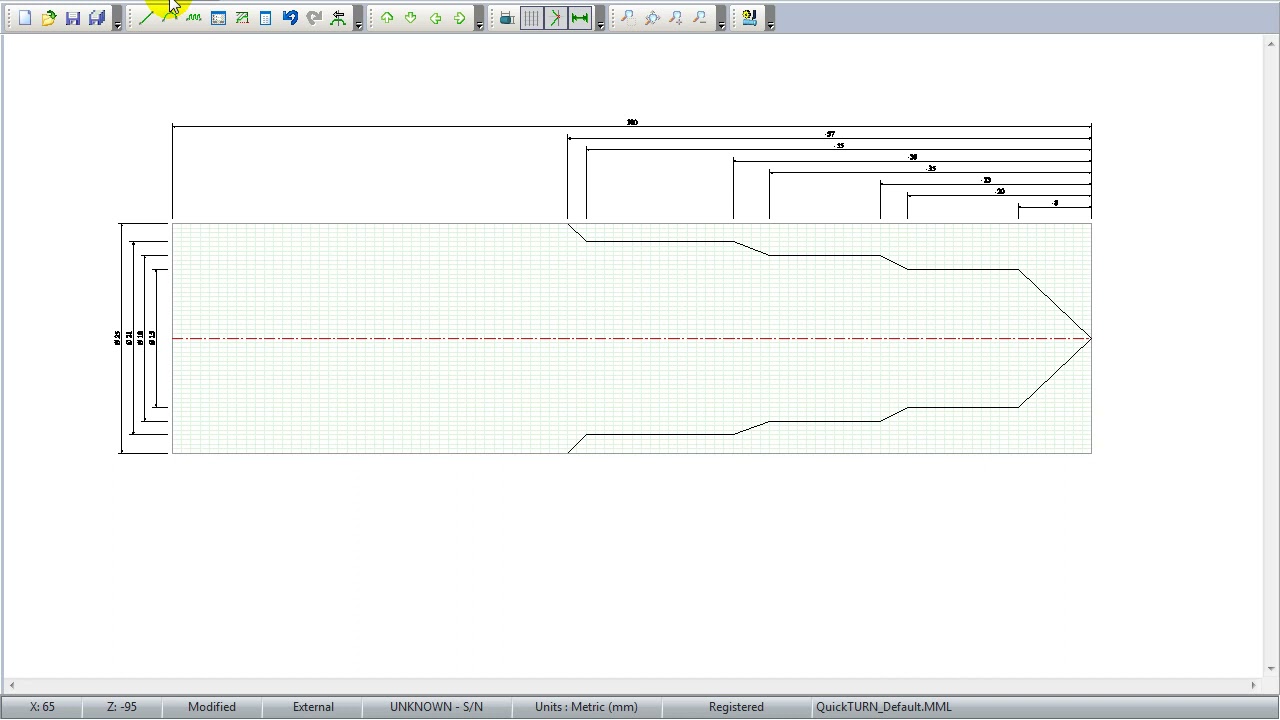Click the machine setup gear icon
1280x720 pixels.
[x=749, y=18]
